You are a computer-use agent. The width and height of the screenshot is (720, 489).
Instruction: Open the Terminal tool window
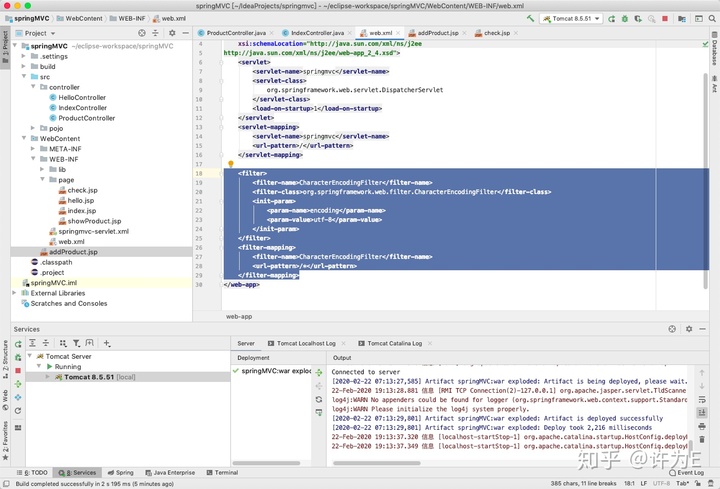(222, 472)
